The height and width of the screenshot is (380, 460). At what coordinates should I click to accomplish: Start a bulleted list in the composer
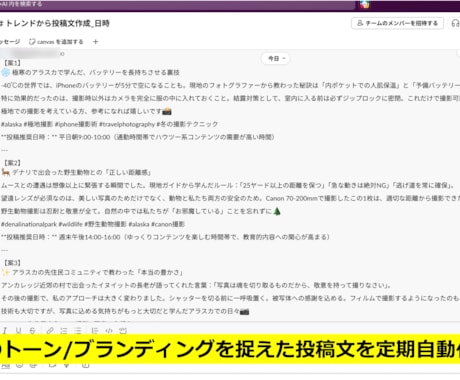(x=78, y=330)
